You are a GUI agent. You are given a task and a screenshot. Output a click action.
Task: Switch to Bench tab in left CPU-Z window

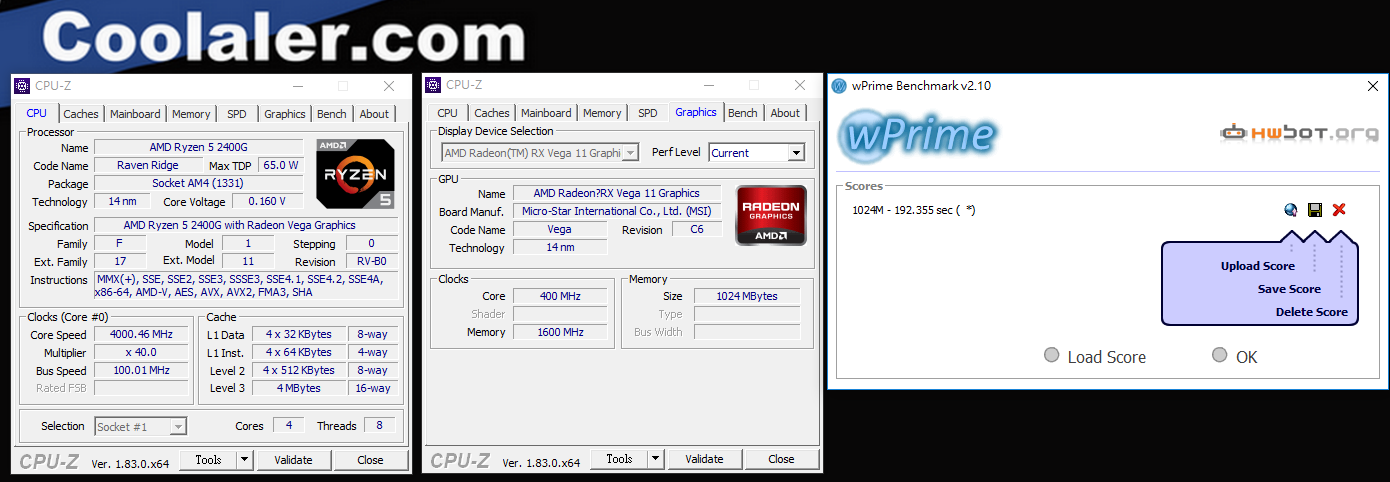(332, 114)
